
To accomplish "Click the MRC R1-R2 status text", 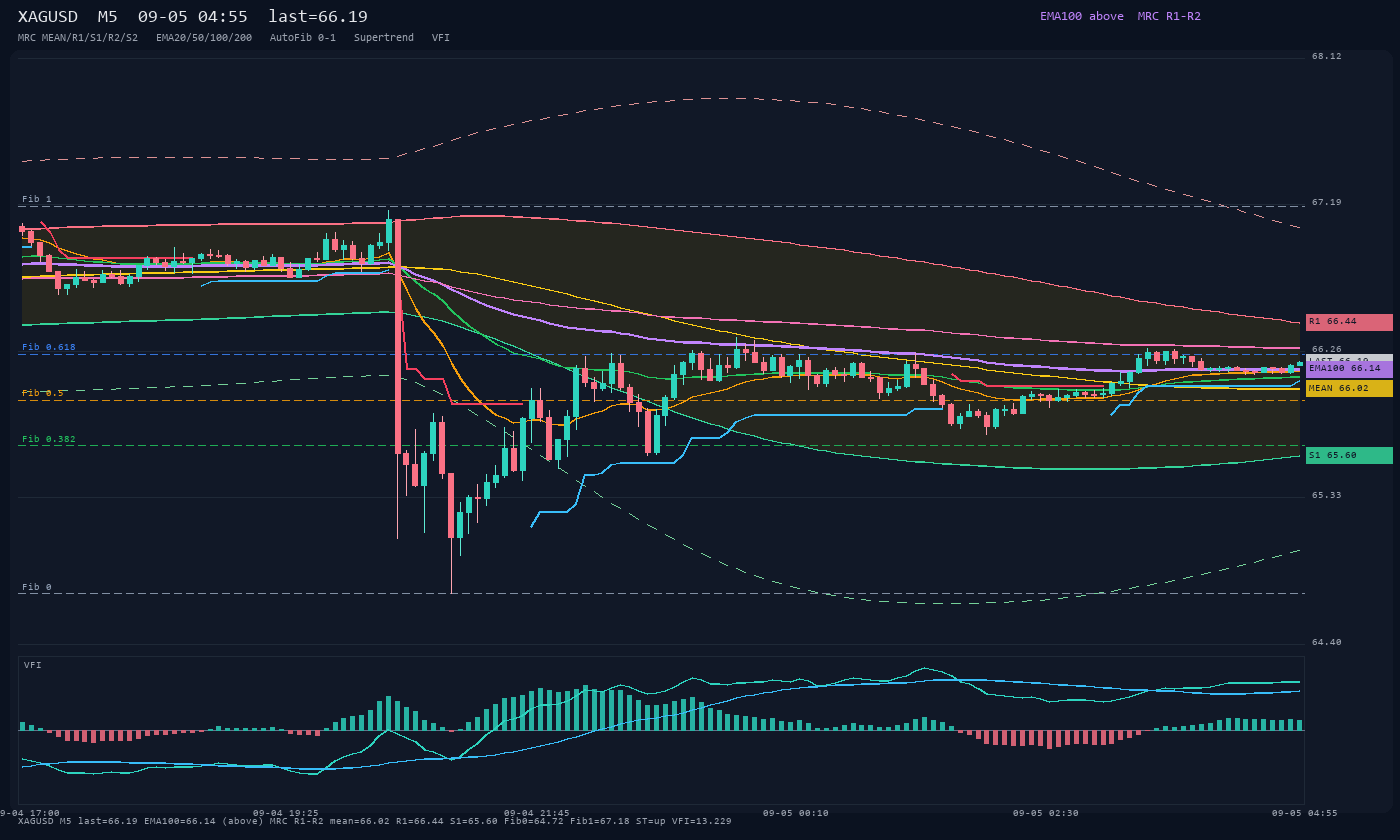I will pyautogui.click(x=1169, y=16).
